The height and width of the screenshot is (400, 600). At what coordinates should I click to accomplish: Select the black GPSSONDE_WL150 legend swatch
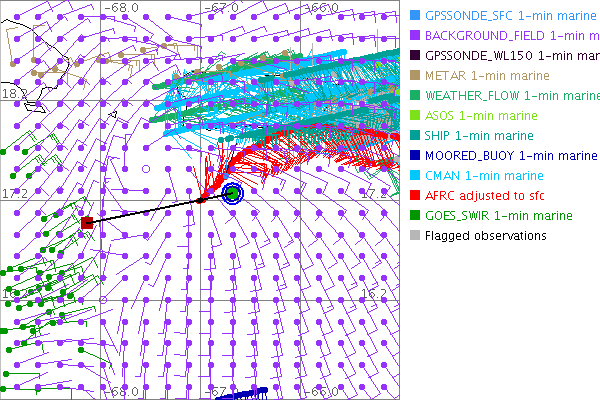click(415, 55)
